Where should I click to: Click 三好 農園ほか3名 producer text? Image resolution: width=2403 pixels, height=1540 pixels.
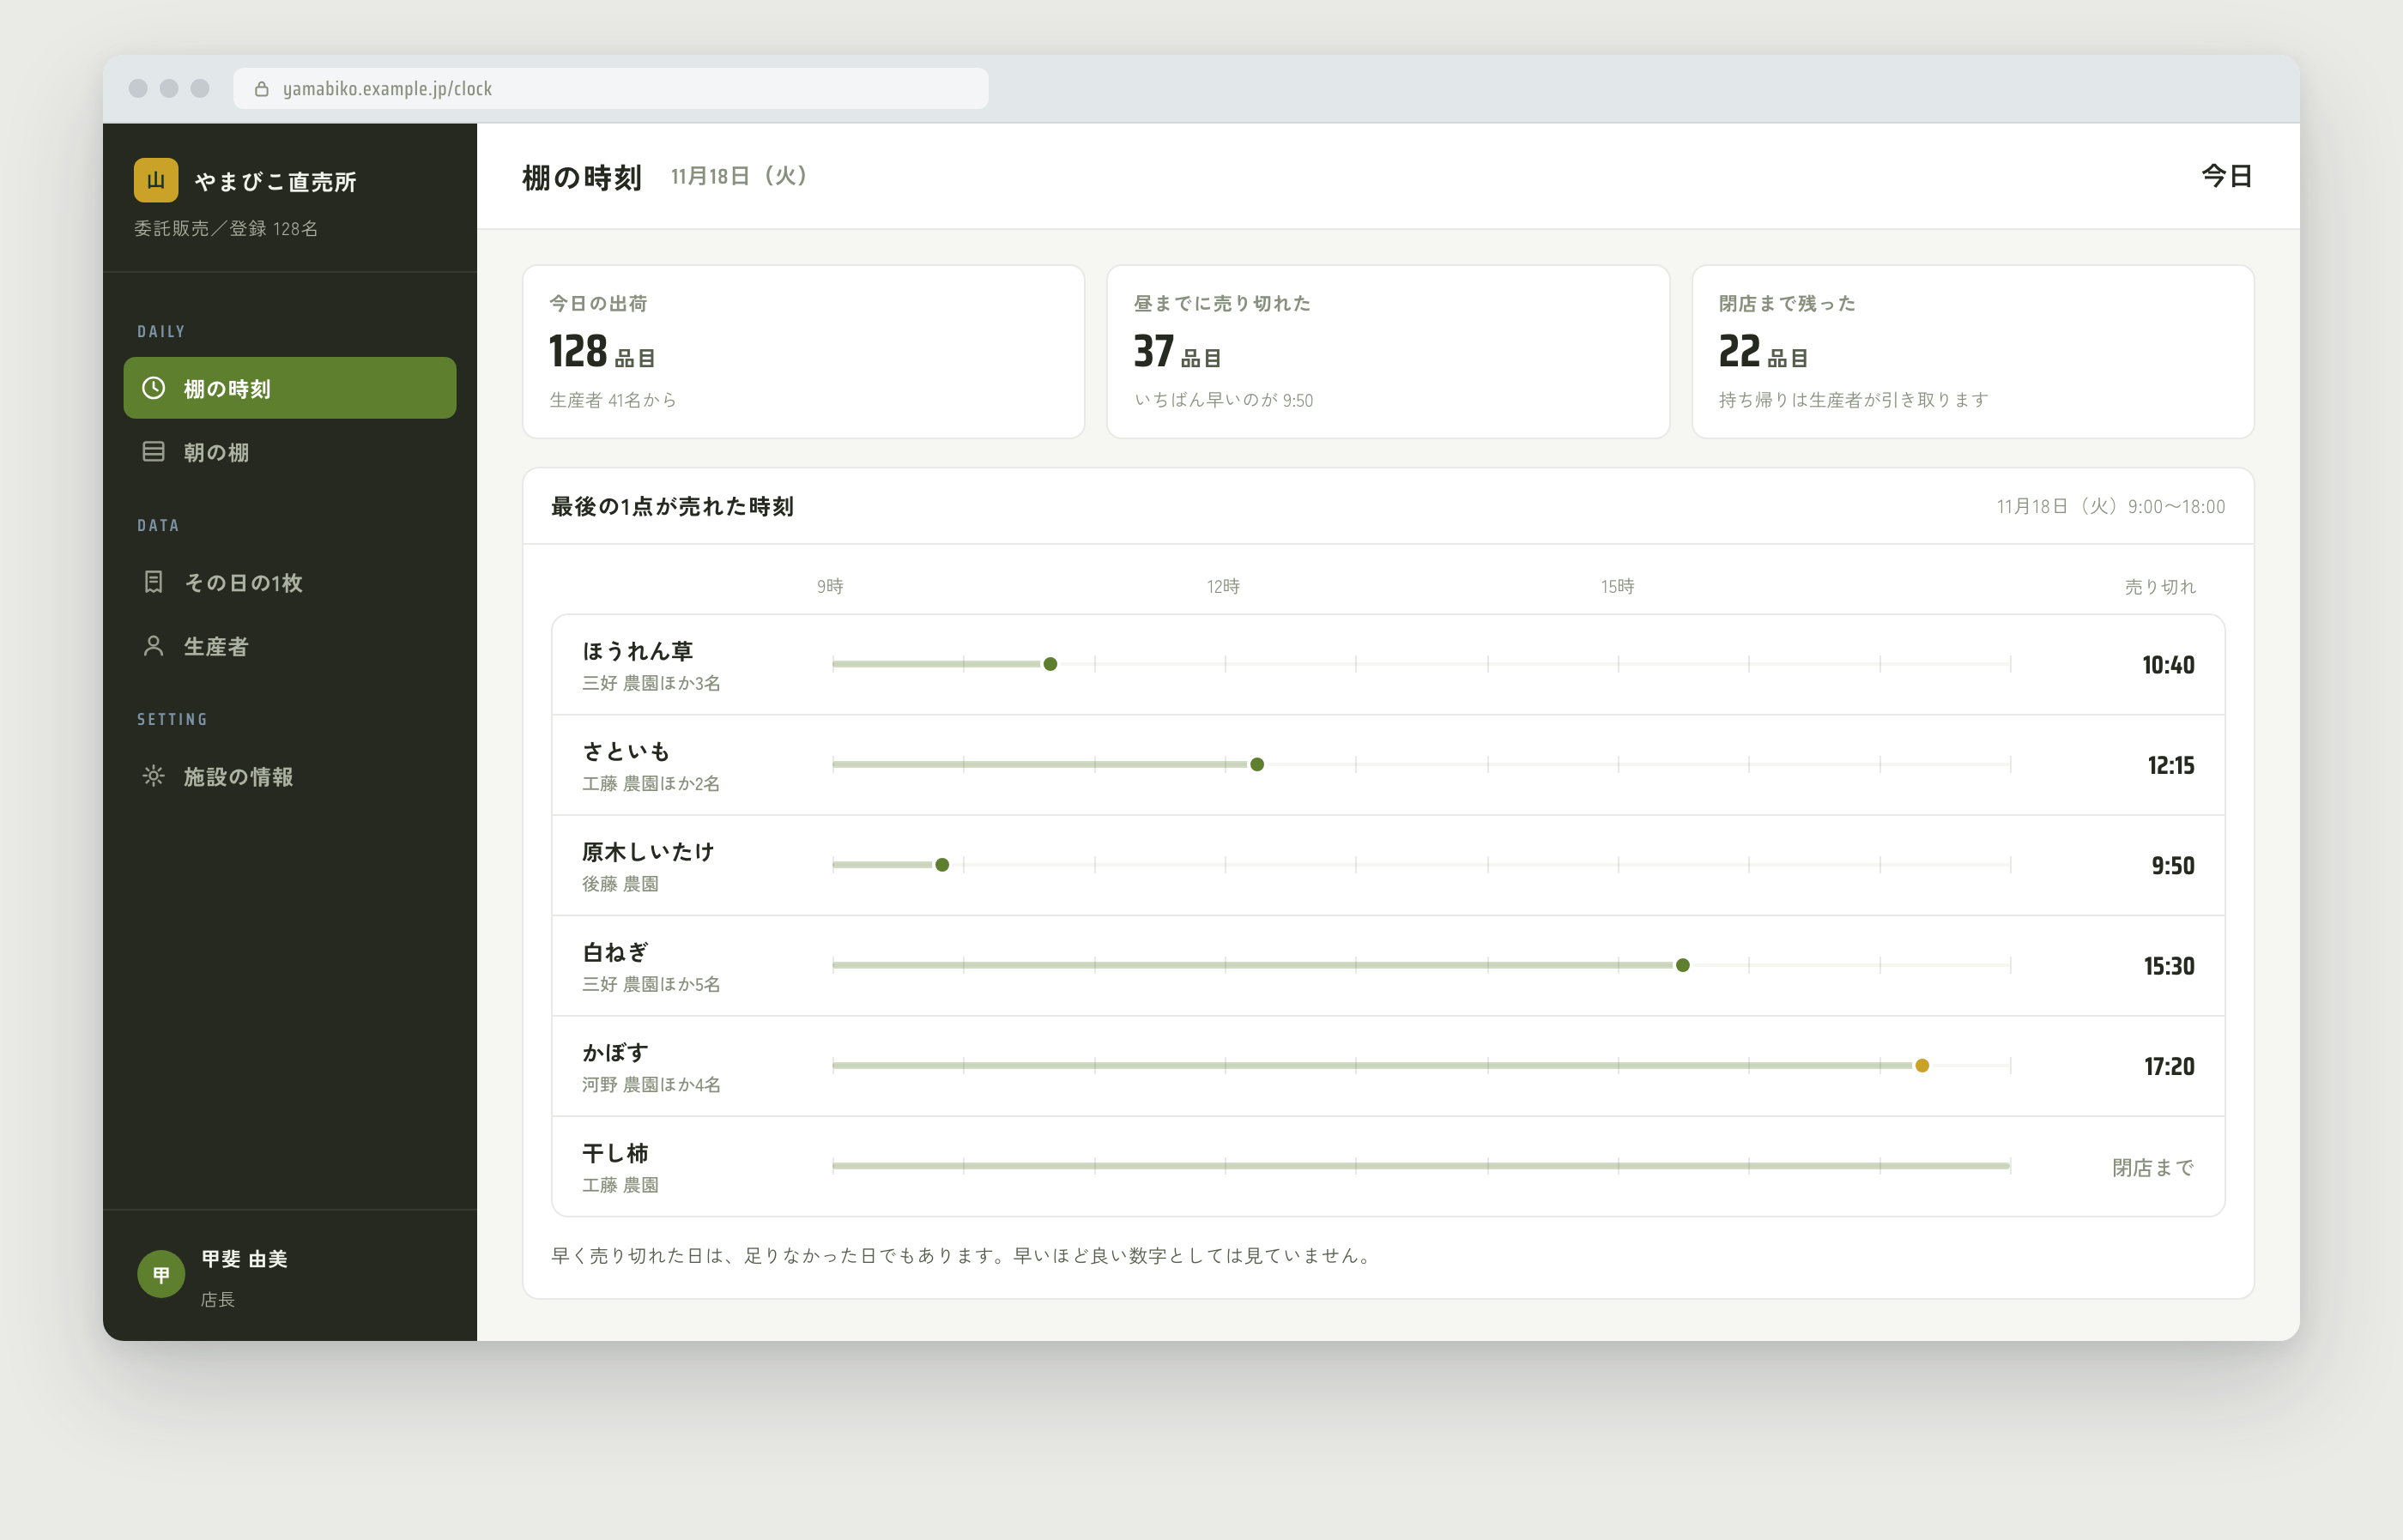(x=651, y=683)
